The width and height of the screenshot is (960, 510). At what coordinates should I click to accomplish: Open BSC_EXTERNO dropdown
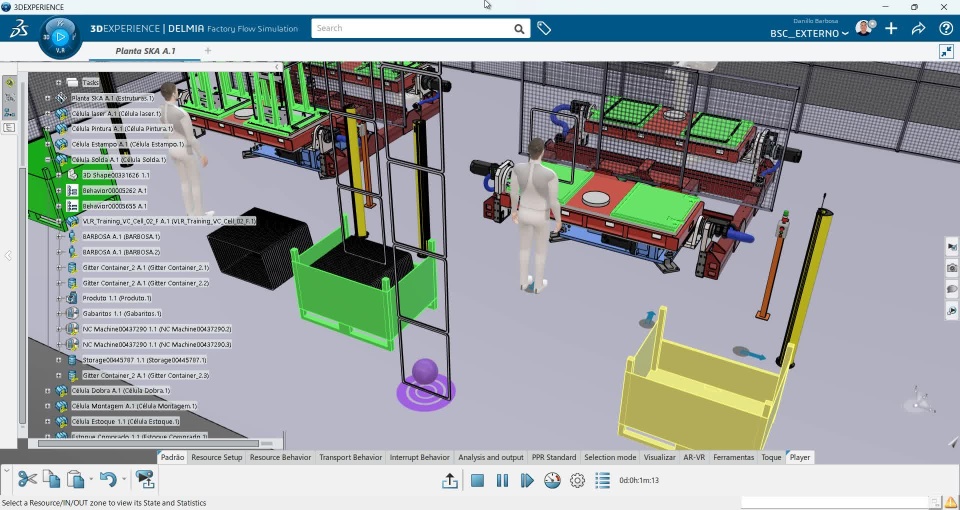click(809, 34)
